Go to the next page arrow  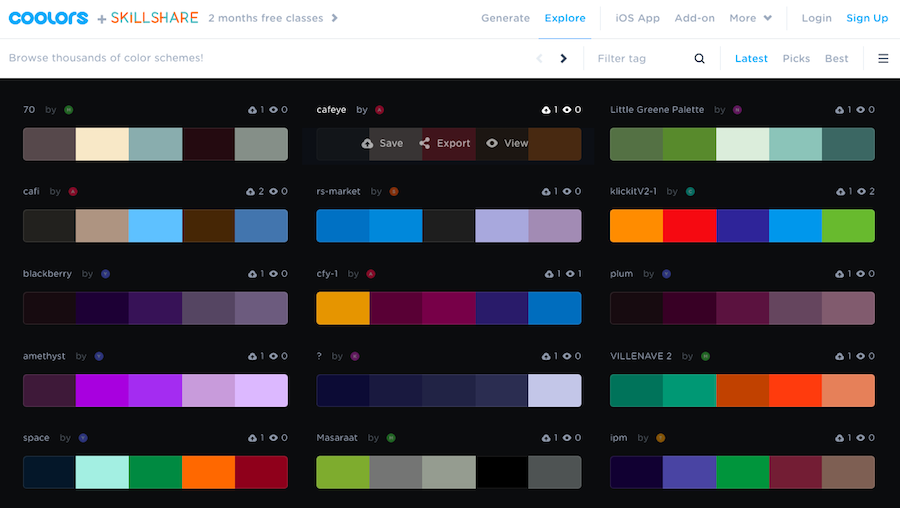pyautogui.click(x=563, y=59)
